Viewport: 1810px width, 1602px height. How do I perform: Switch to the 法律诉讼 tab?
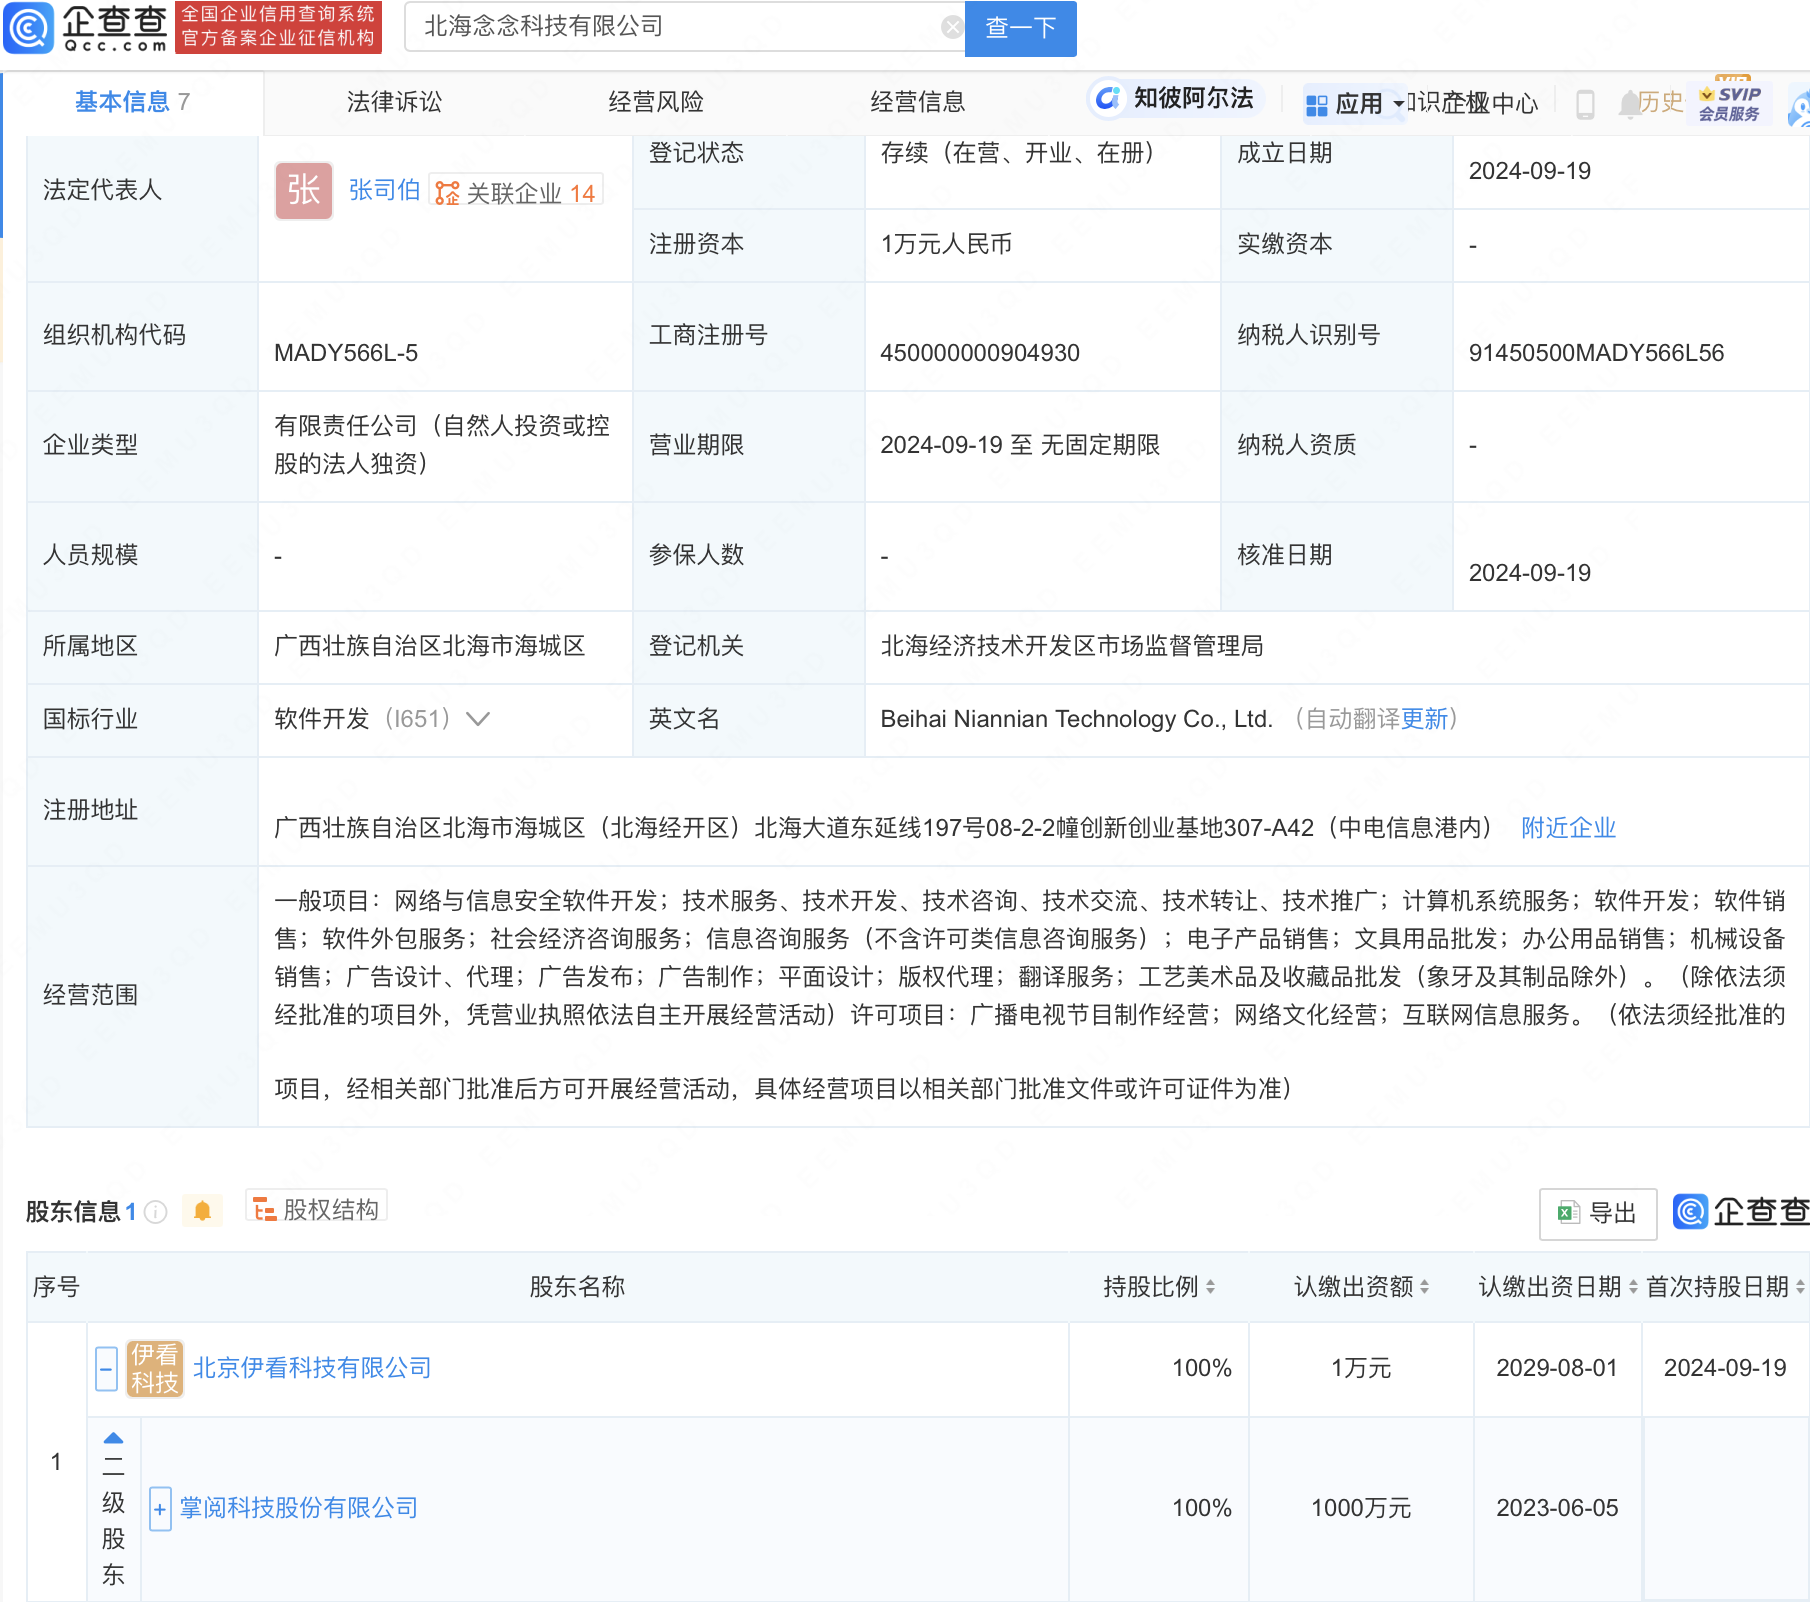coord(394,102)
